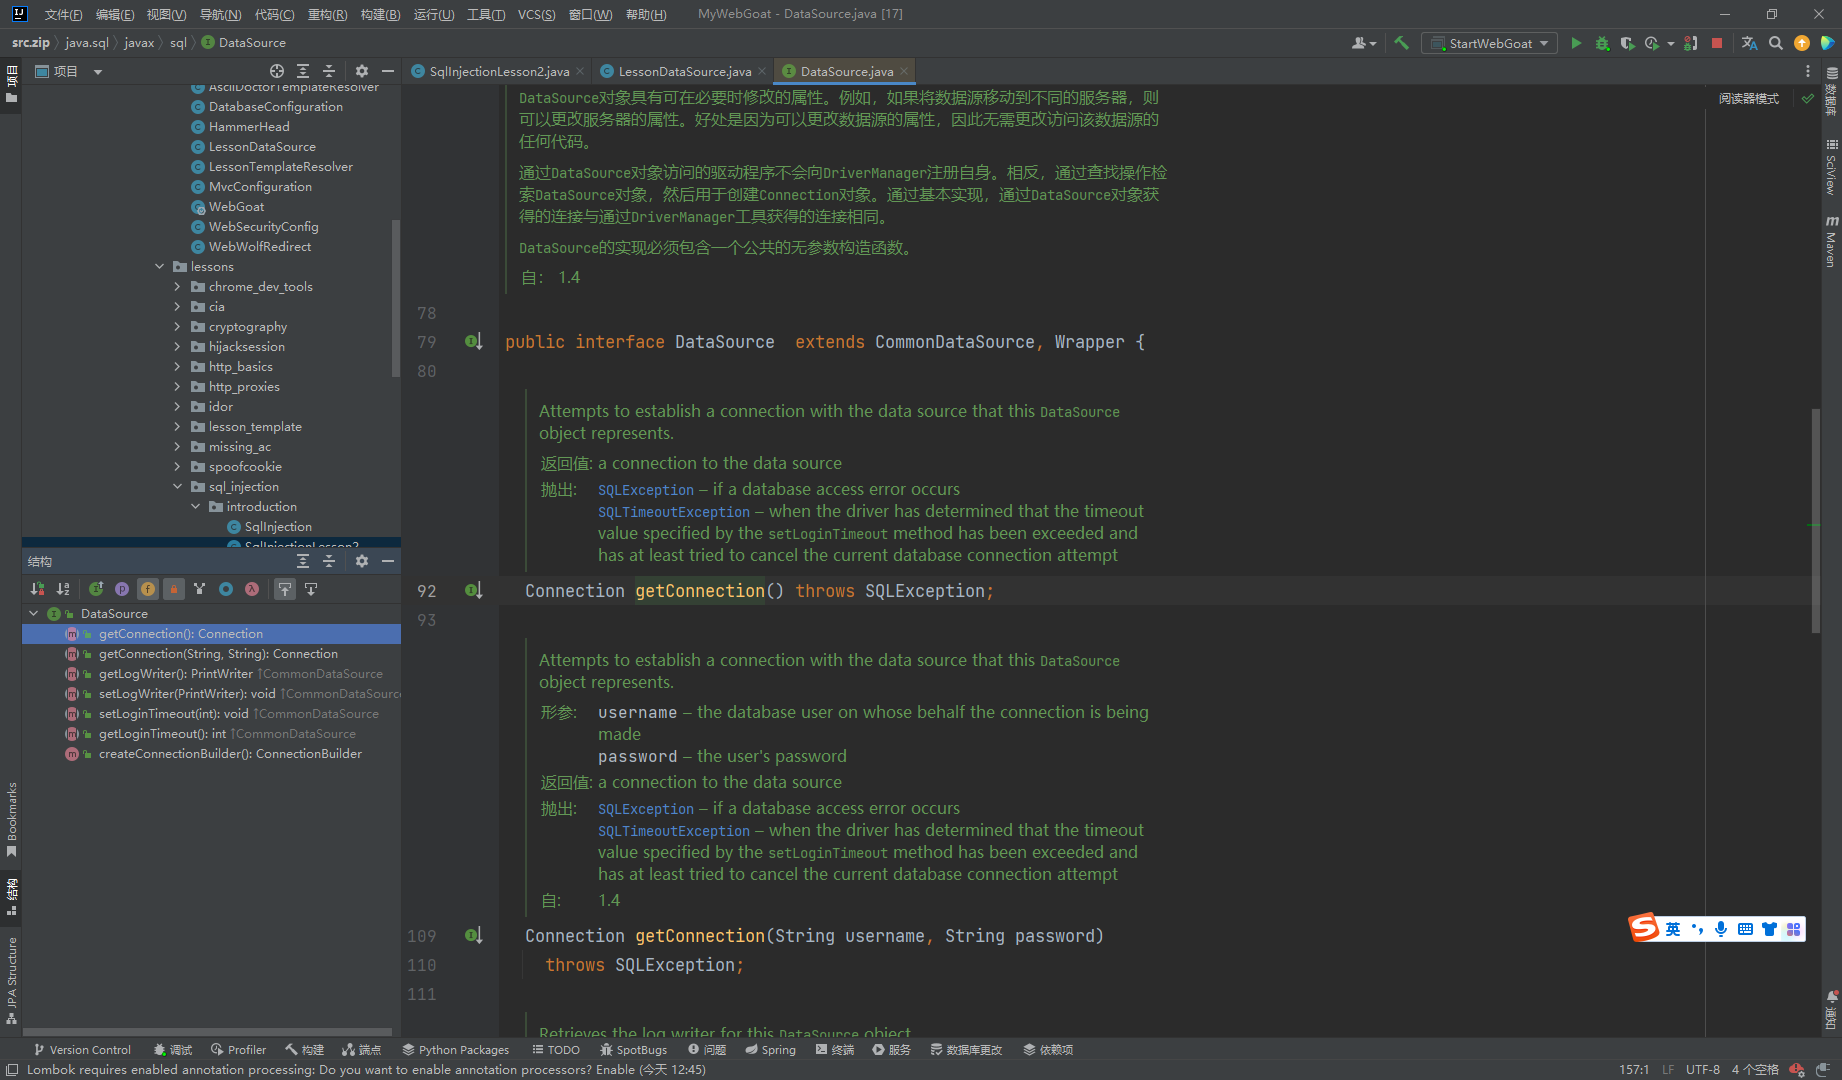This screenshot has height=1080, width=1842.
Task: Toggle show anonymous classes circle filter
Action: point(226,589)
